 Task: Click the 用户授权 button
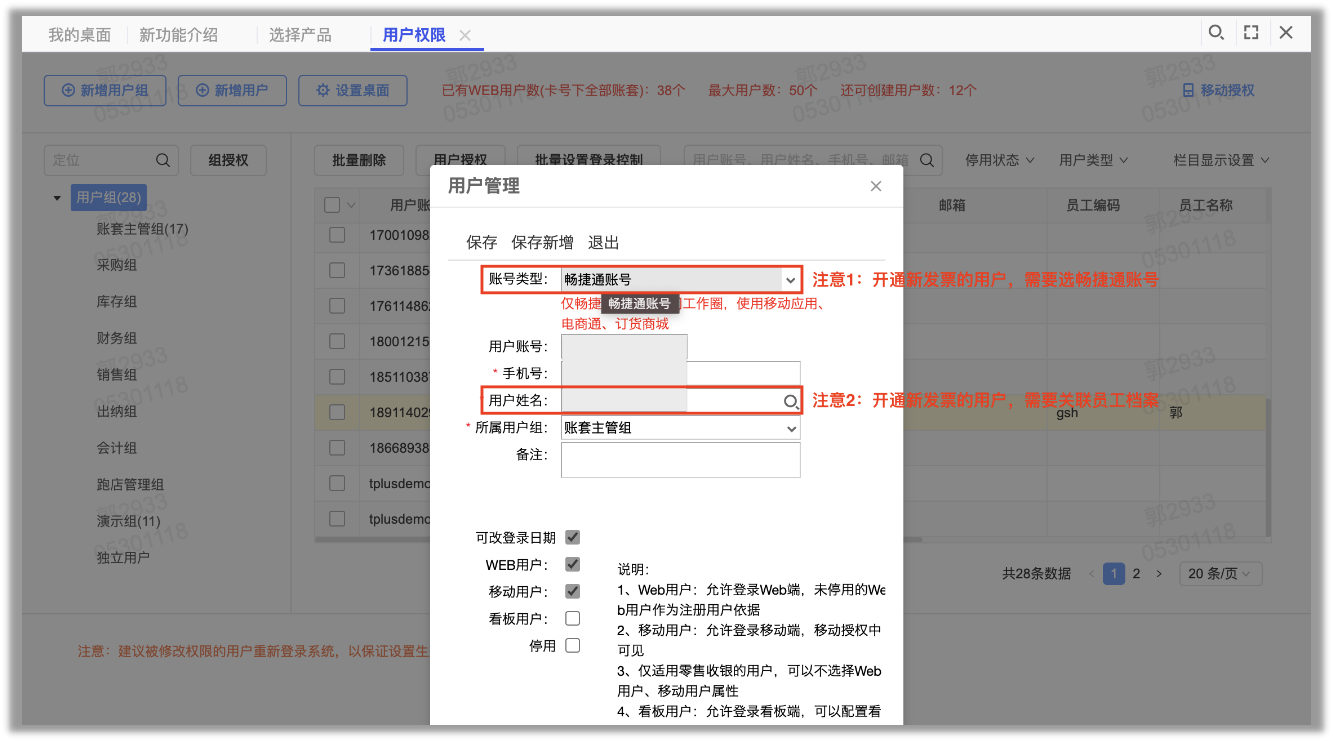(x=460, y=160)
